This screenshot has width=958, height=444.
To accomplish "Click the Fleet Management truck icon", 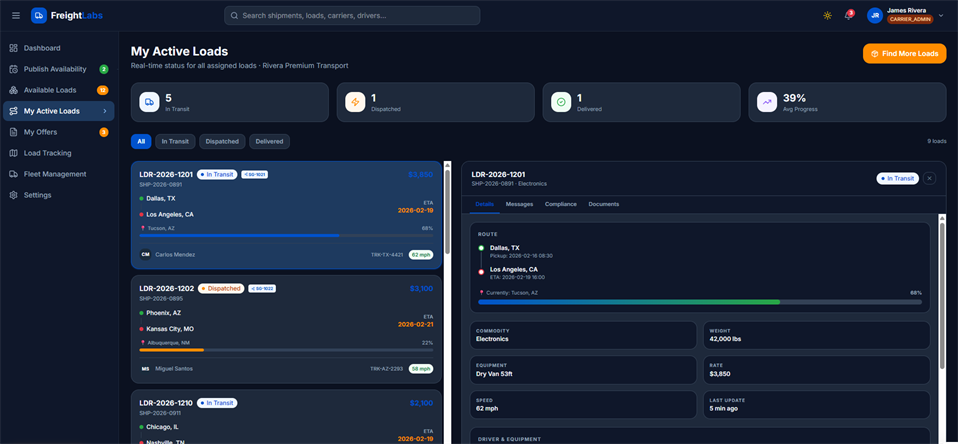I will 13,174.
